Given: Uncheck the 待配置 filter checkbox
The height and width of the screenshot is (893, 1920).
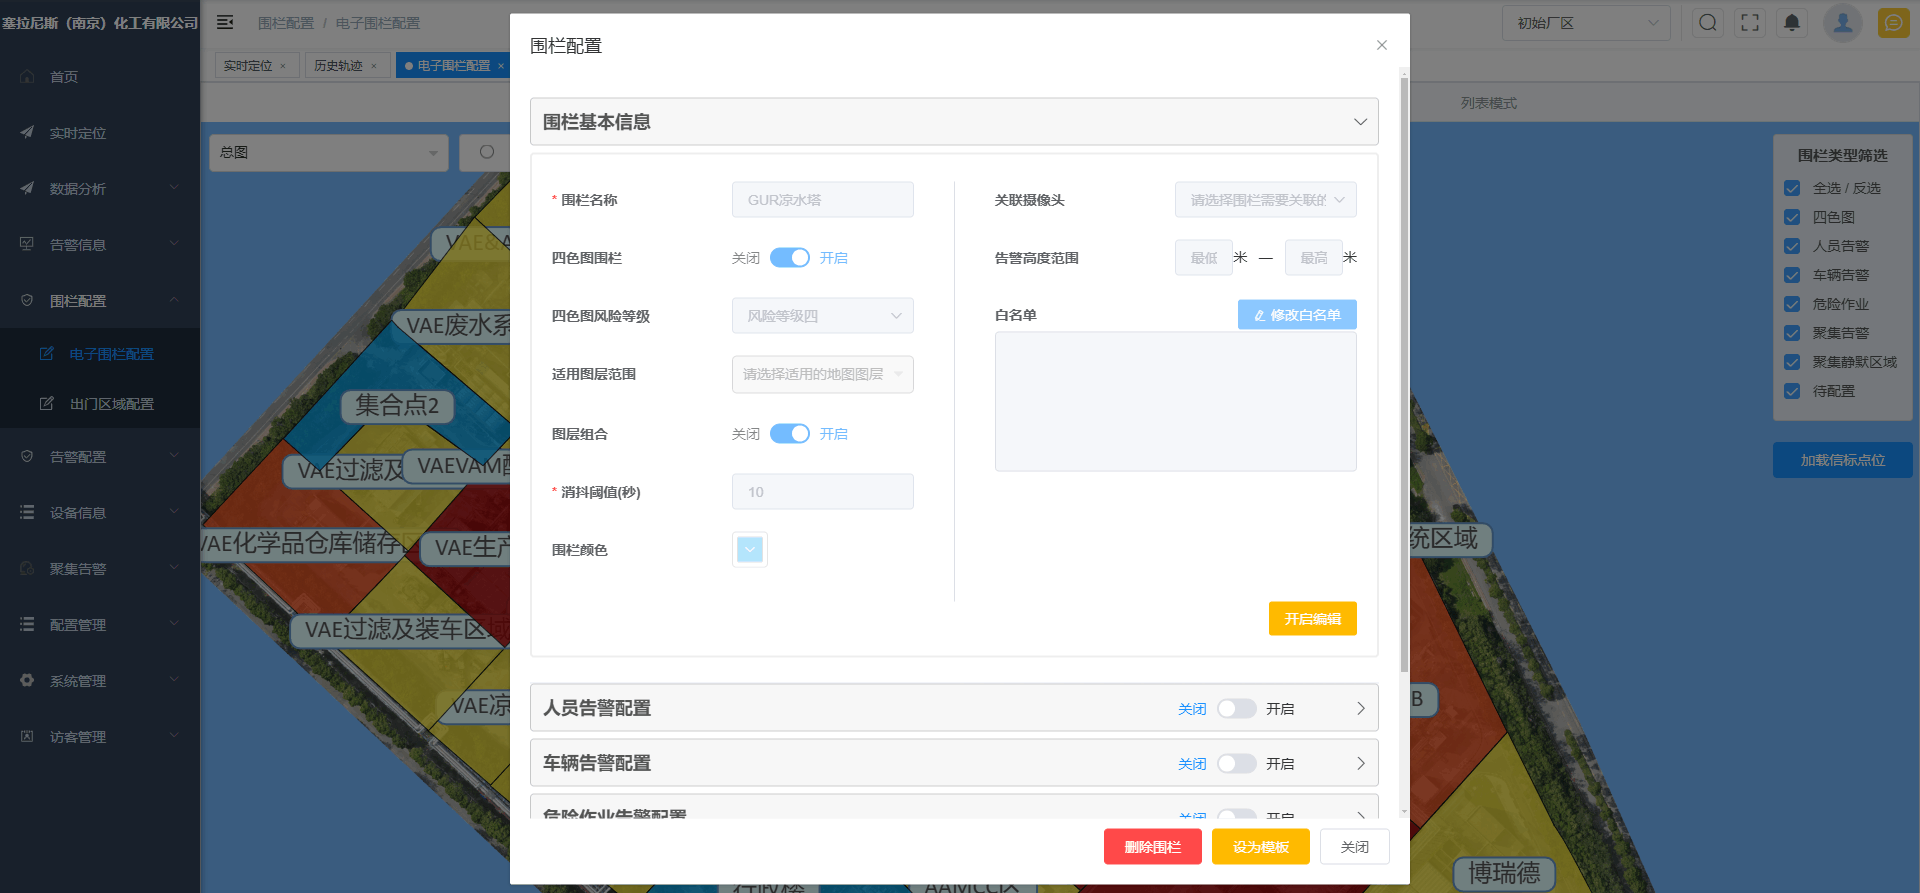Looking at the screenshot, I should (1792, 391).
